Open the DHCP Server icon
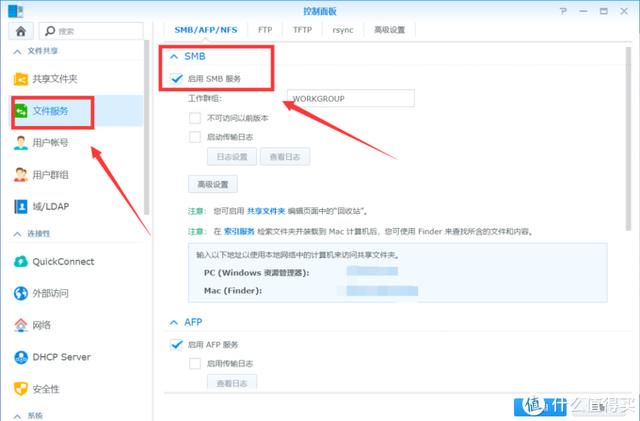Viewport: 640px width, 421px height. (x=20, y=357)
